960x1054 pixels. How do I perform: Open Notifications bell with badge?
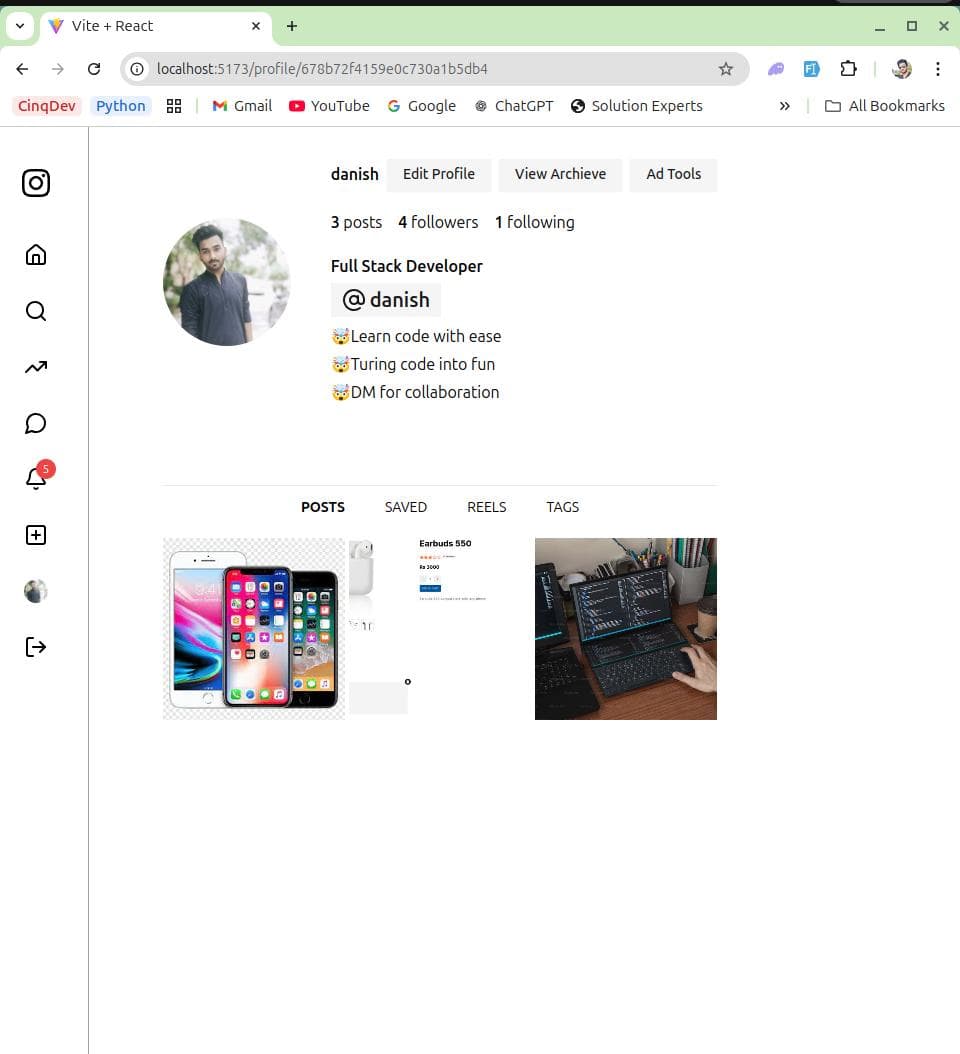click(x=36, y=478)
